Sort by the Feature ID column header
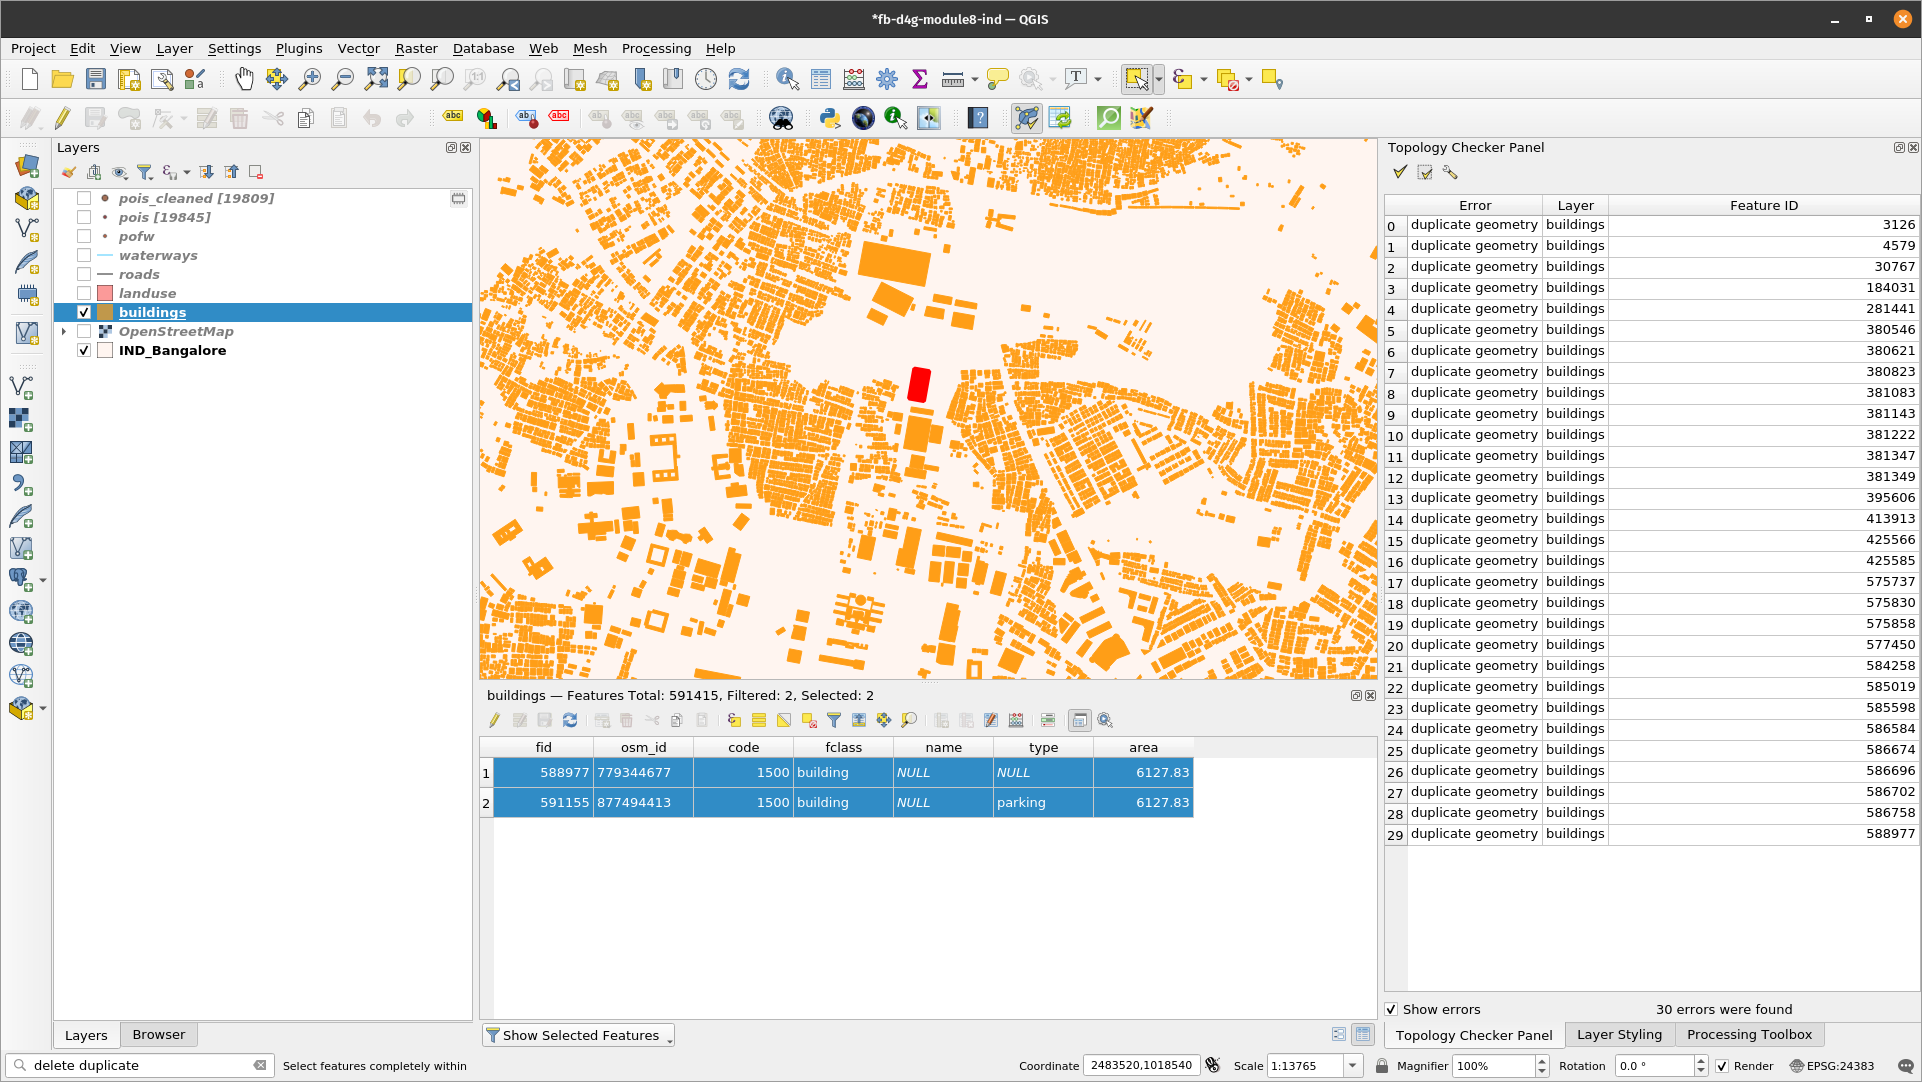The image size is (1922, 1082). click(1764, 205)
